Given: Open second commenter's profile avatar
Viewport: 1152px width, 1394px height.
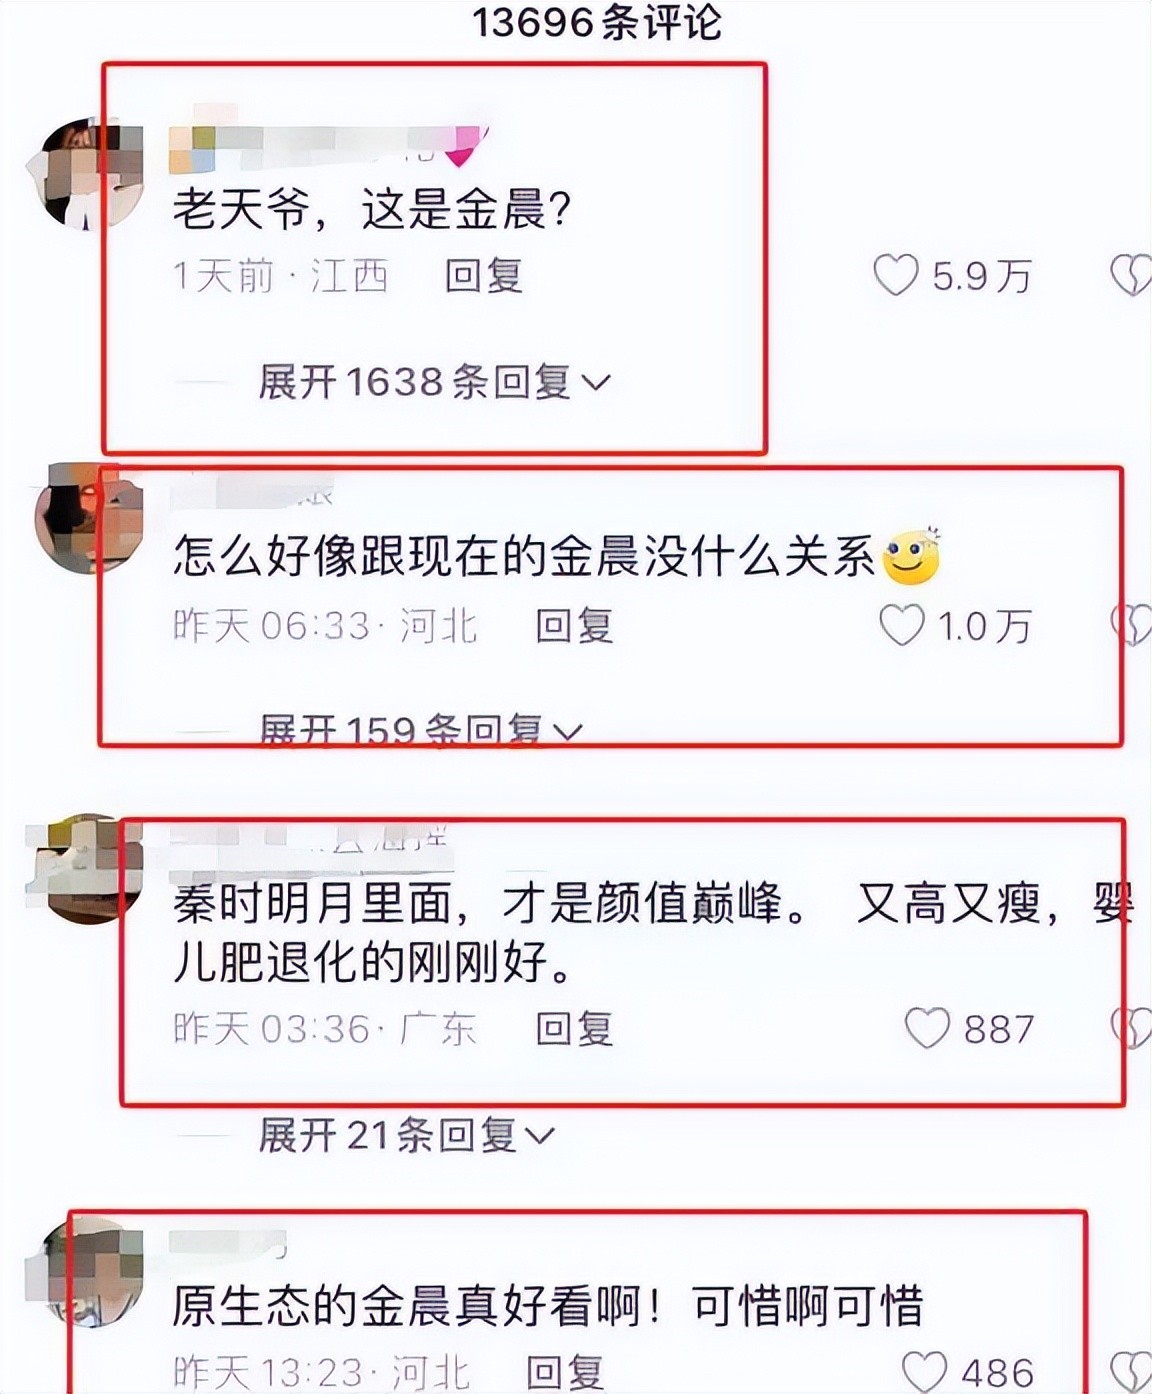Looking at the screenshot, I should [x=90, y=518].
